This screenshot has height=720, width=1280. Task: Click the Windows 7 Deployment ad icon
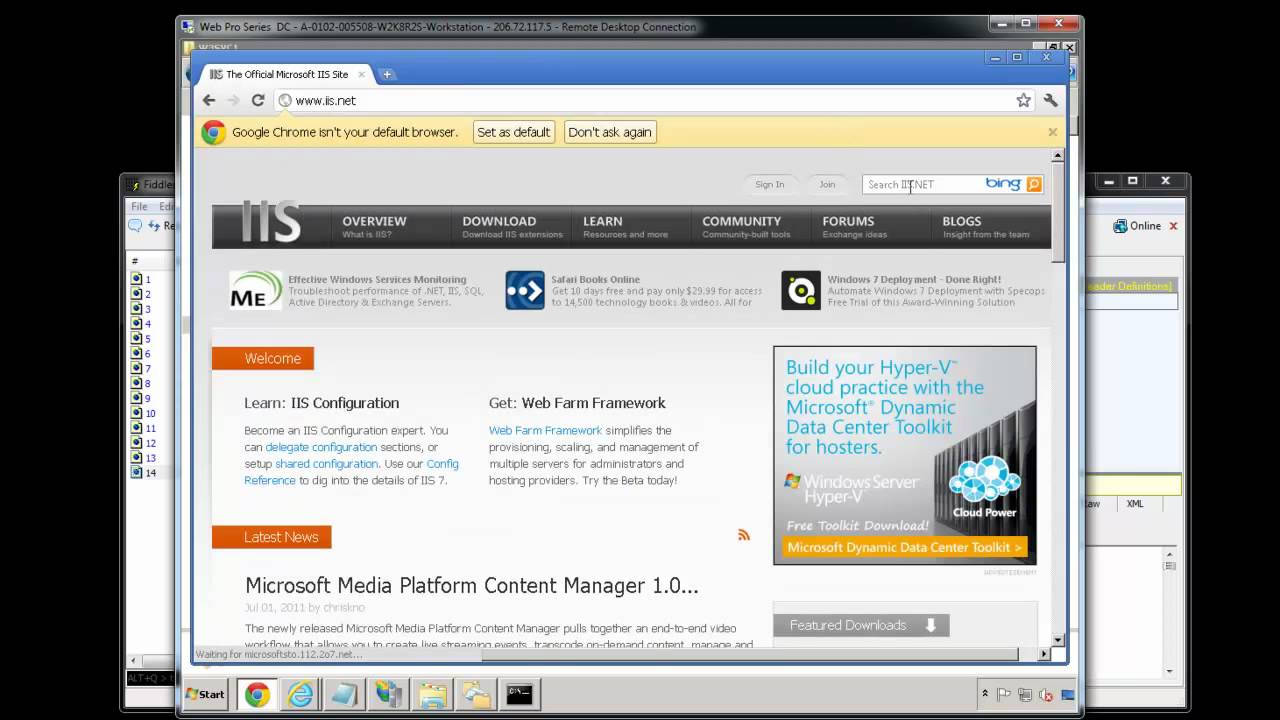pos(801,290)
